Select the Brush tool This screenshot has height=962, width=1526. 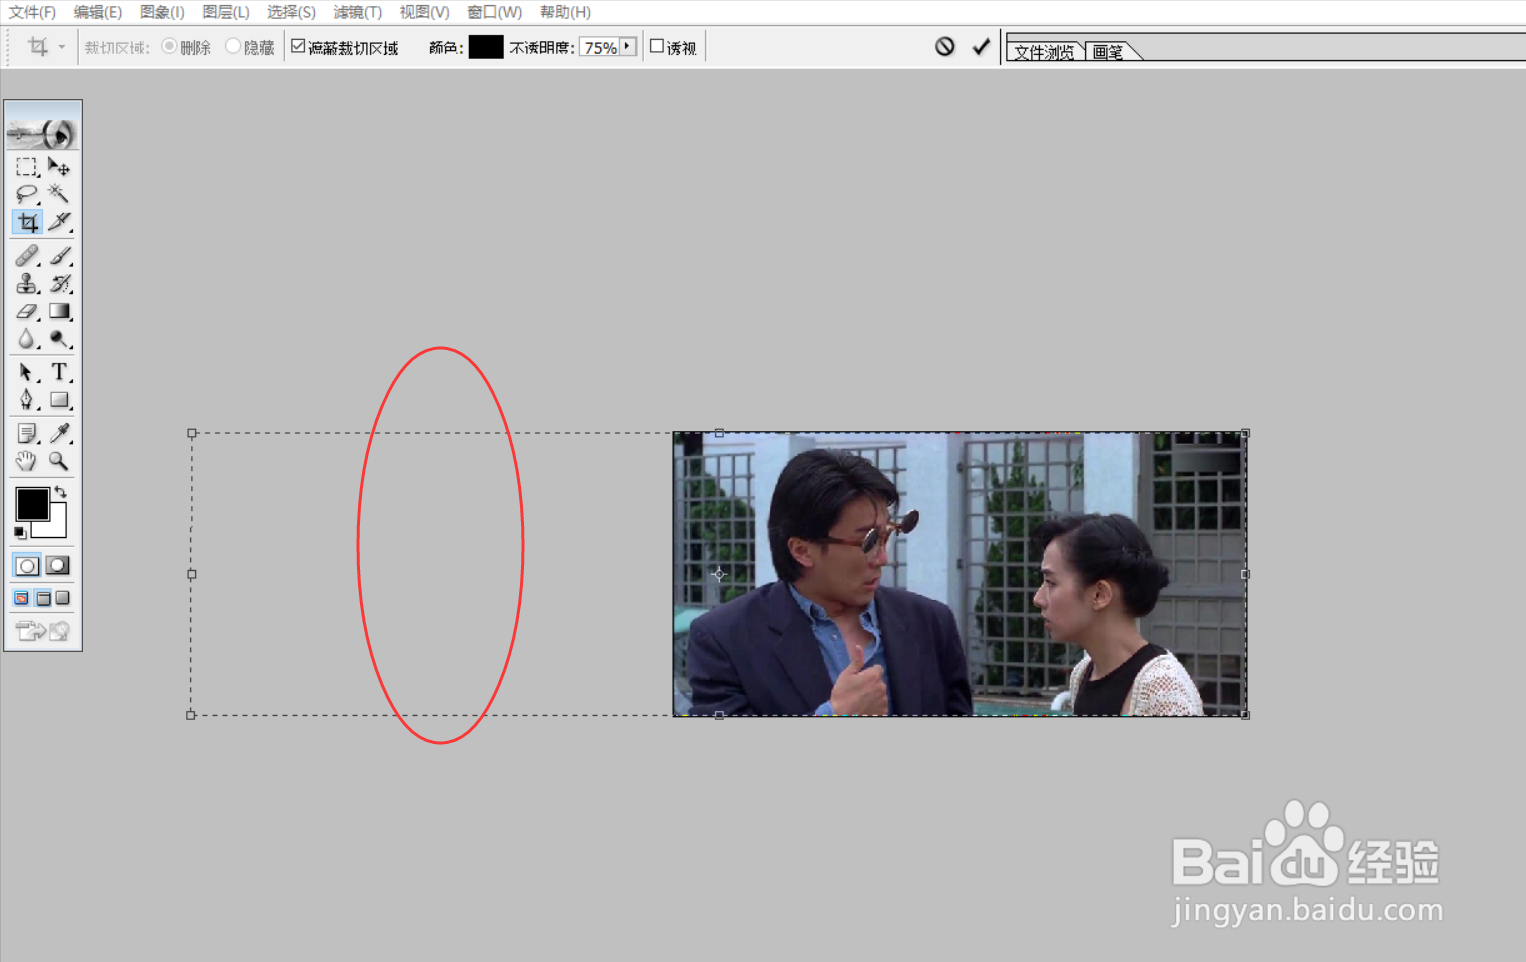click(59, 256)
